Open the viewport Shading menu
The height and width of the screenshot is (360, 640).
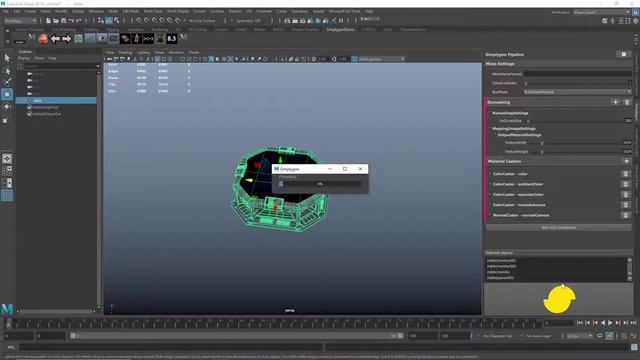coord(125,52)
